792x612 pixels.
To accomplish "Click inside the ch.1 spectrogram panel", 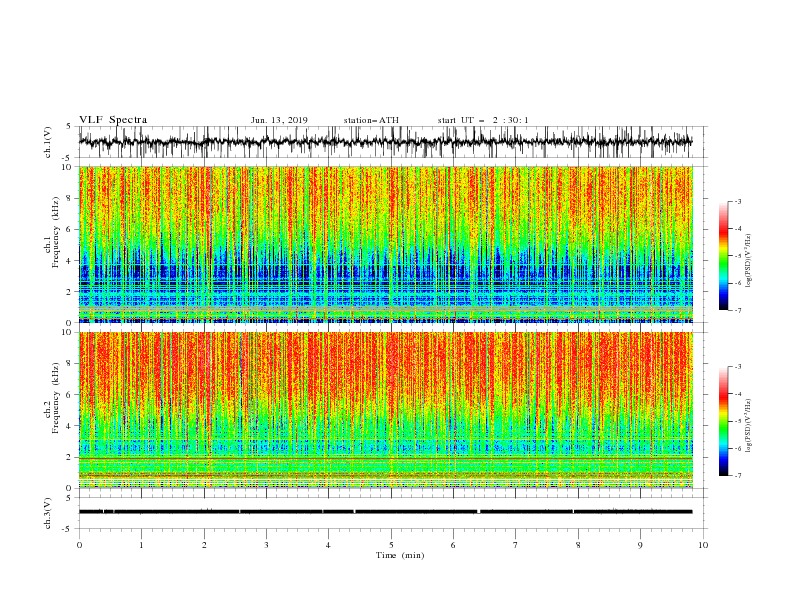I will [386, 244].
